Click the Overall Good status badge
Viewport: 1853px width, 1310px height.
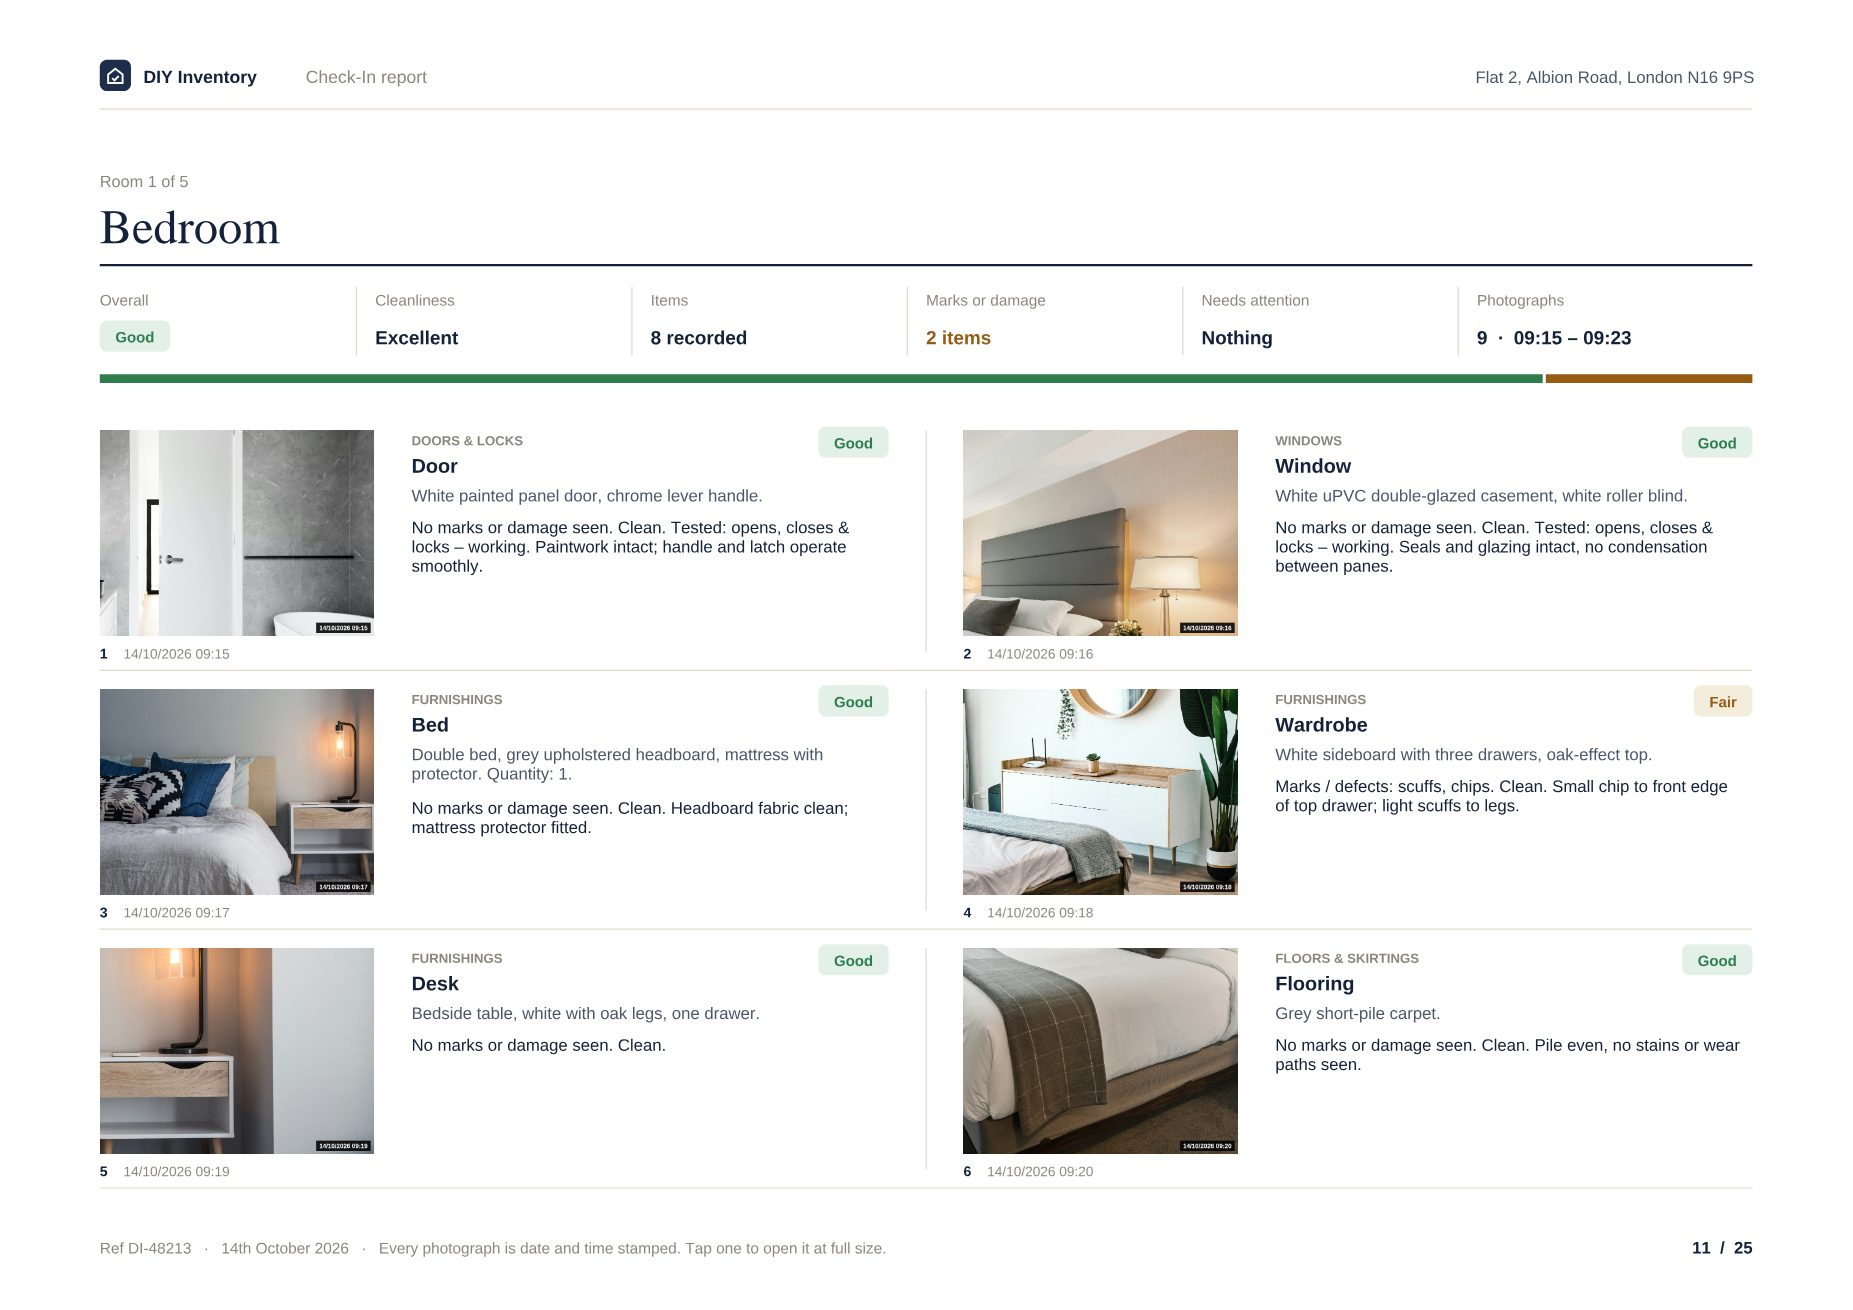pos(135,337)
